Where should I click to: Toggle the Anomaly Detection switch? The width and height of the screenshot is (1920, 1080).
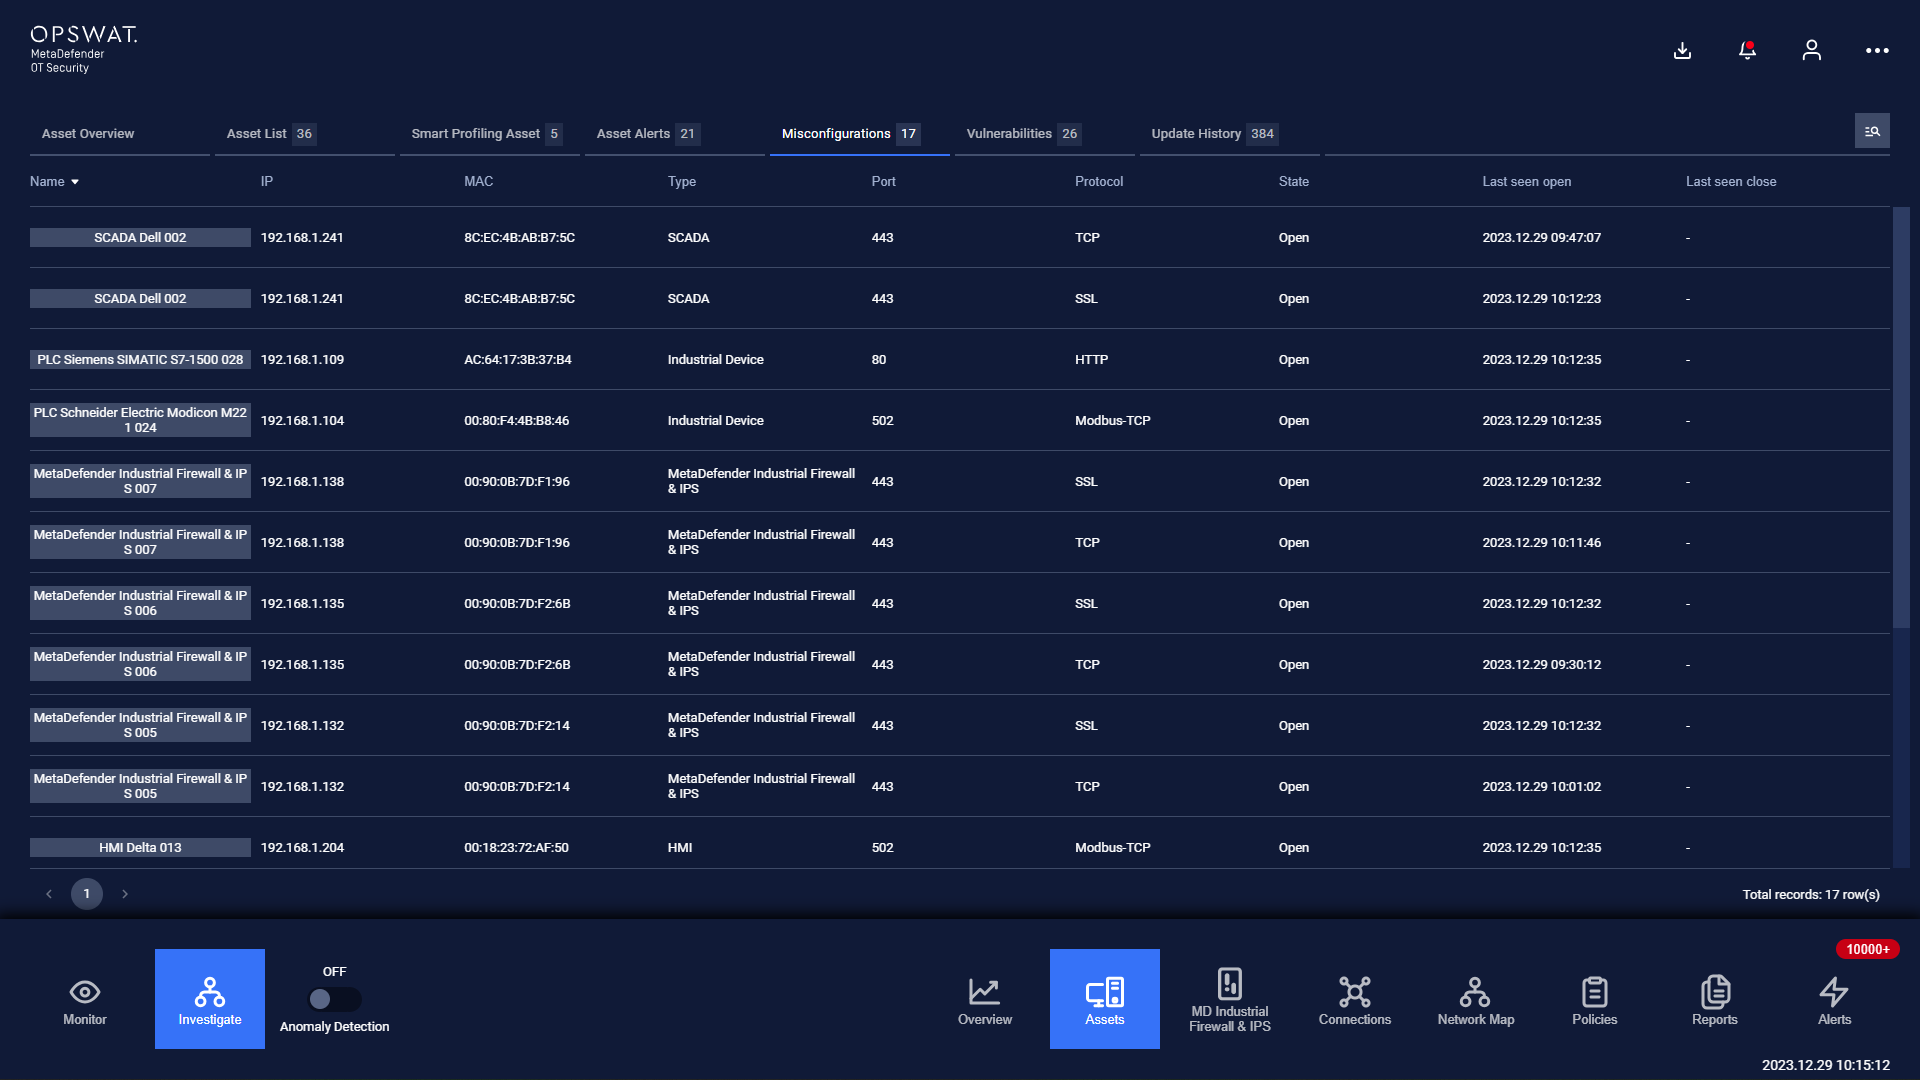(x=334, y=999)
